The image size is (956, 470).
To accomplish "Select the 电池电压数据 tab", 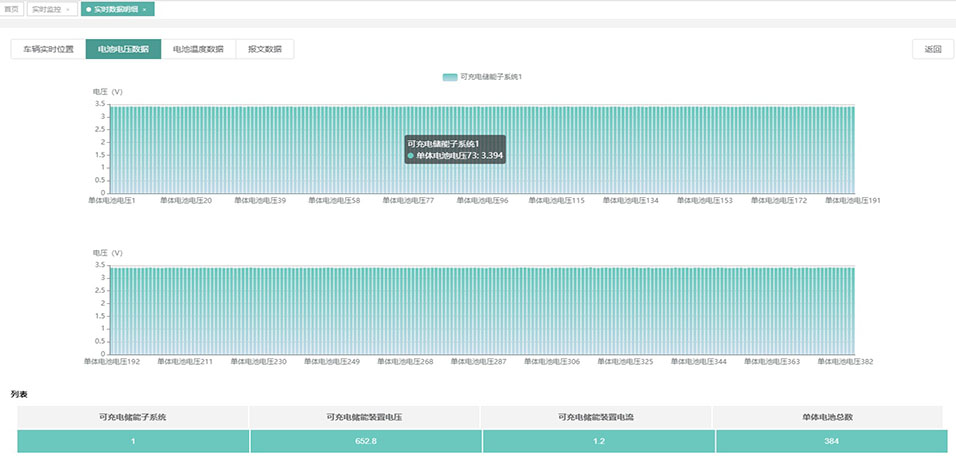I will tap(123, 49).
